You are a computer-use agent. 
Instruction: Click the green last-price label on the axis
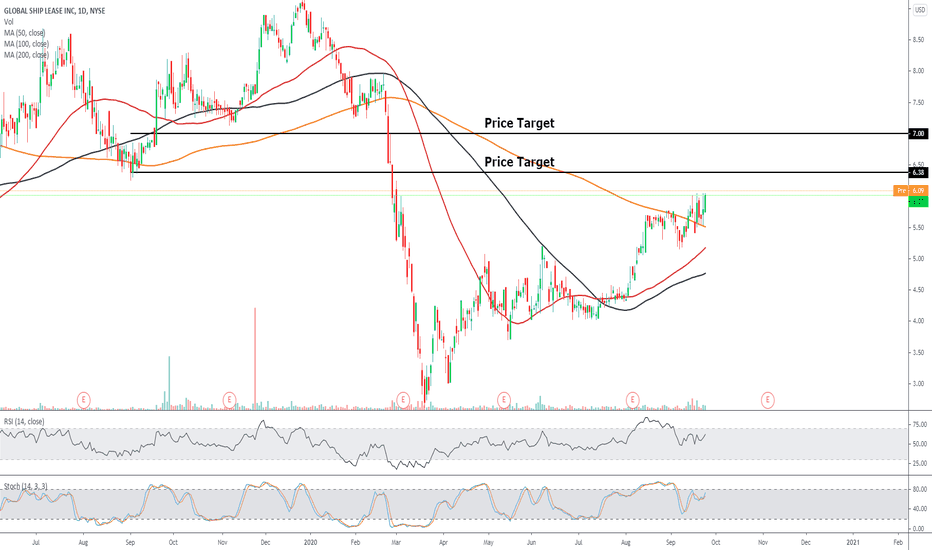918,202
